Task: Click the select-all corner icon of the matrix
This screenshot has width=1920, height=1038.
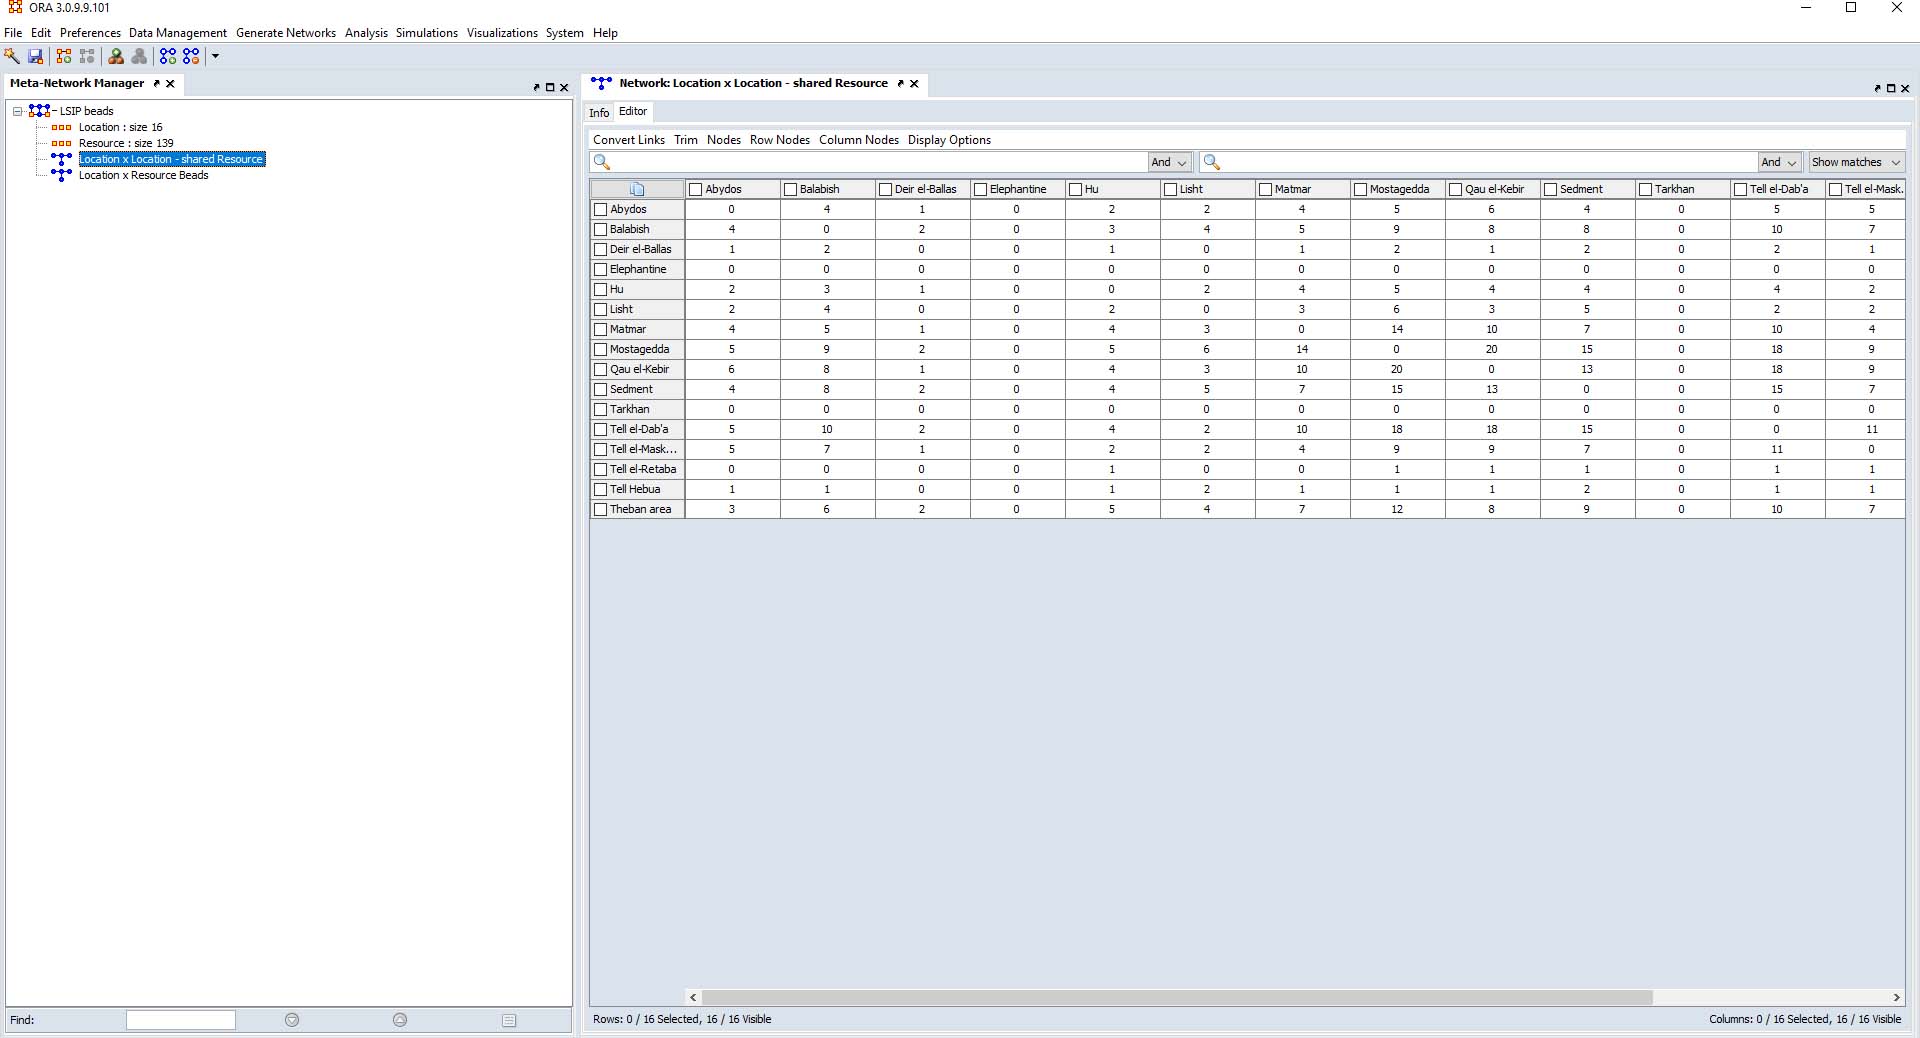Action: click(x=637, y=189)
